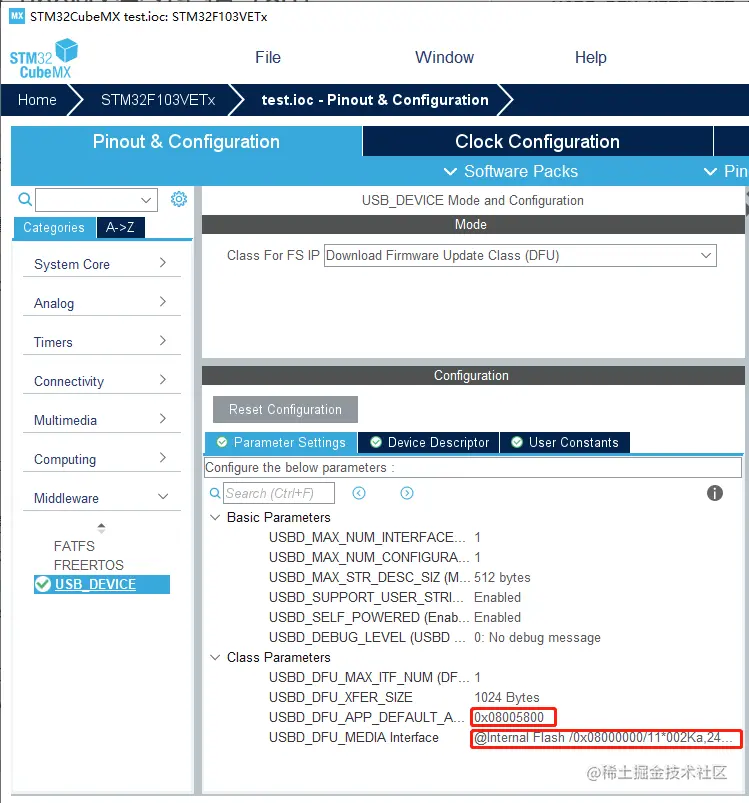Click the small scroll arrow above FATFS

[101, 528]
